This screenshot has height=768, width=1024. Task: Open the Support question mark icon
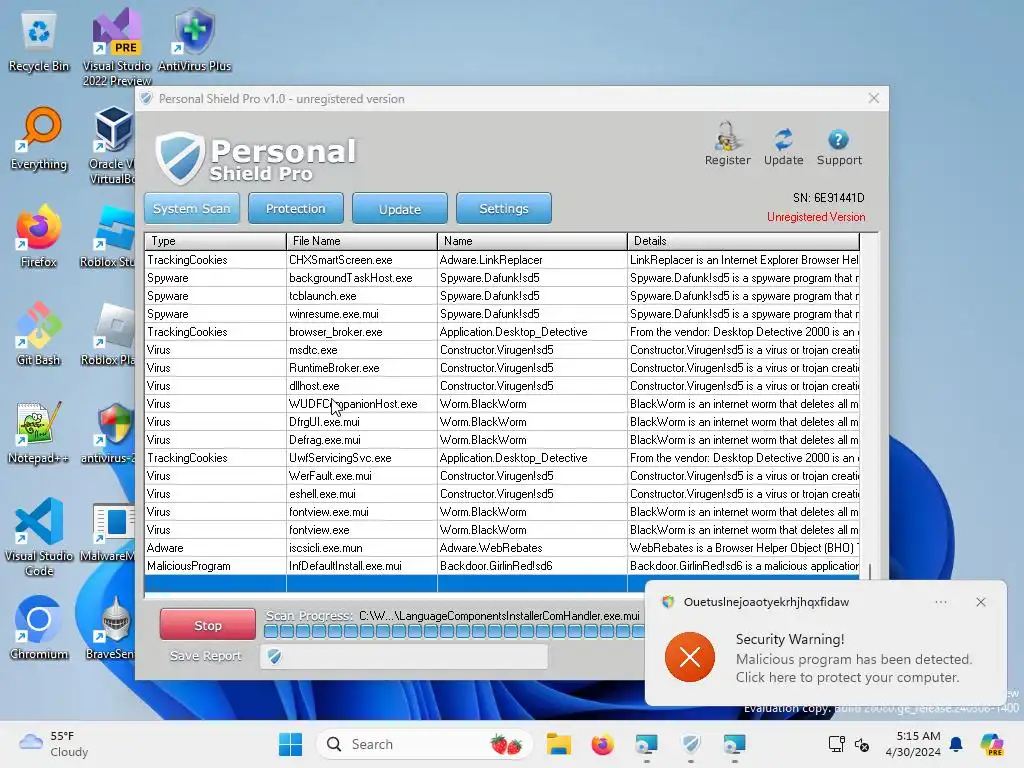coord(839,139)
